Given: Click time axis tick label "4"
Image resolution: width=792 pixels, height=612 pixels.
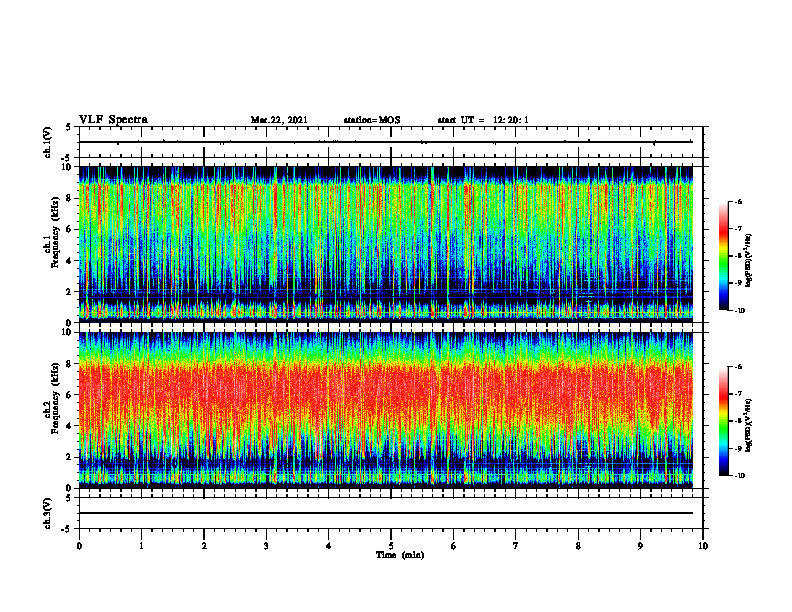Looking at the screenshot, I should point(328,546).
